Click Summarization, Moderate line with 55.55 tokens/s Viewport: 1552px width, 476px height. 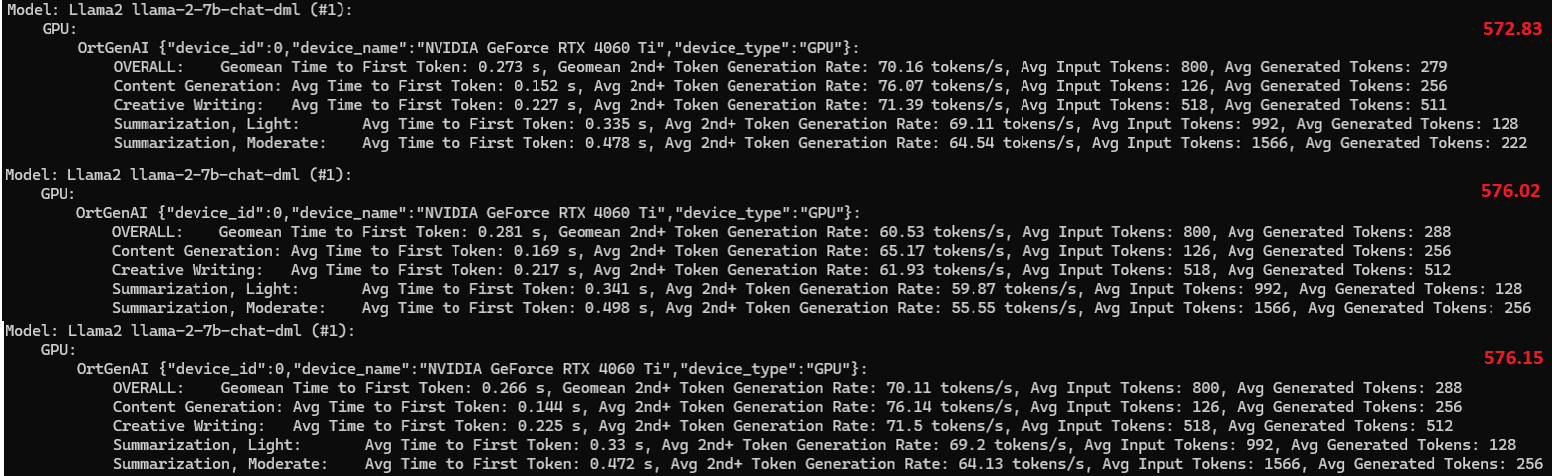pyautogui.click(x=821, y=307)
